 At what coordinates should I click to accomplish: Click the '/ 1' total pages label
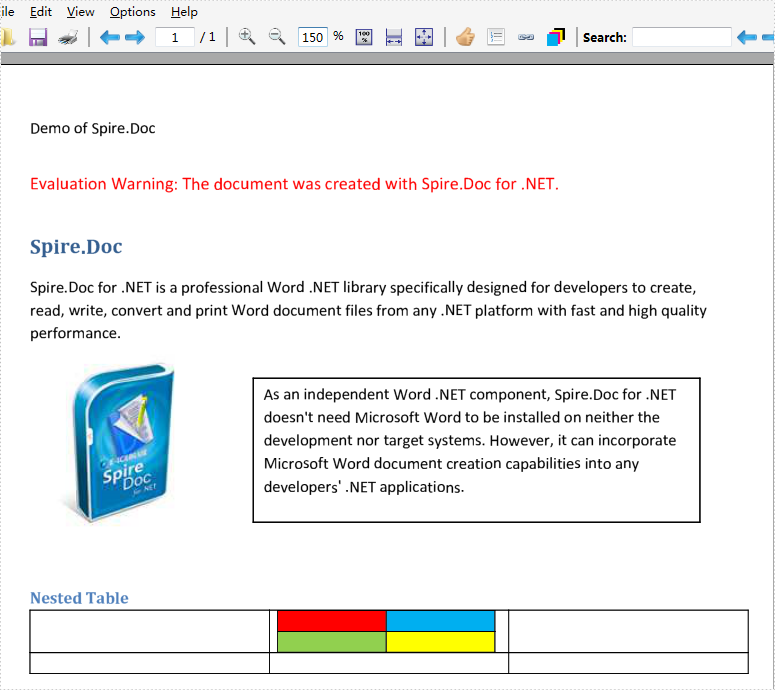pyautogui.click(x=208, y=37)
